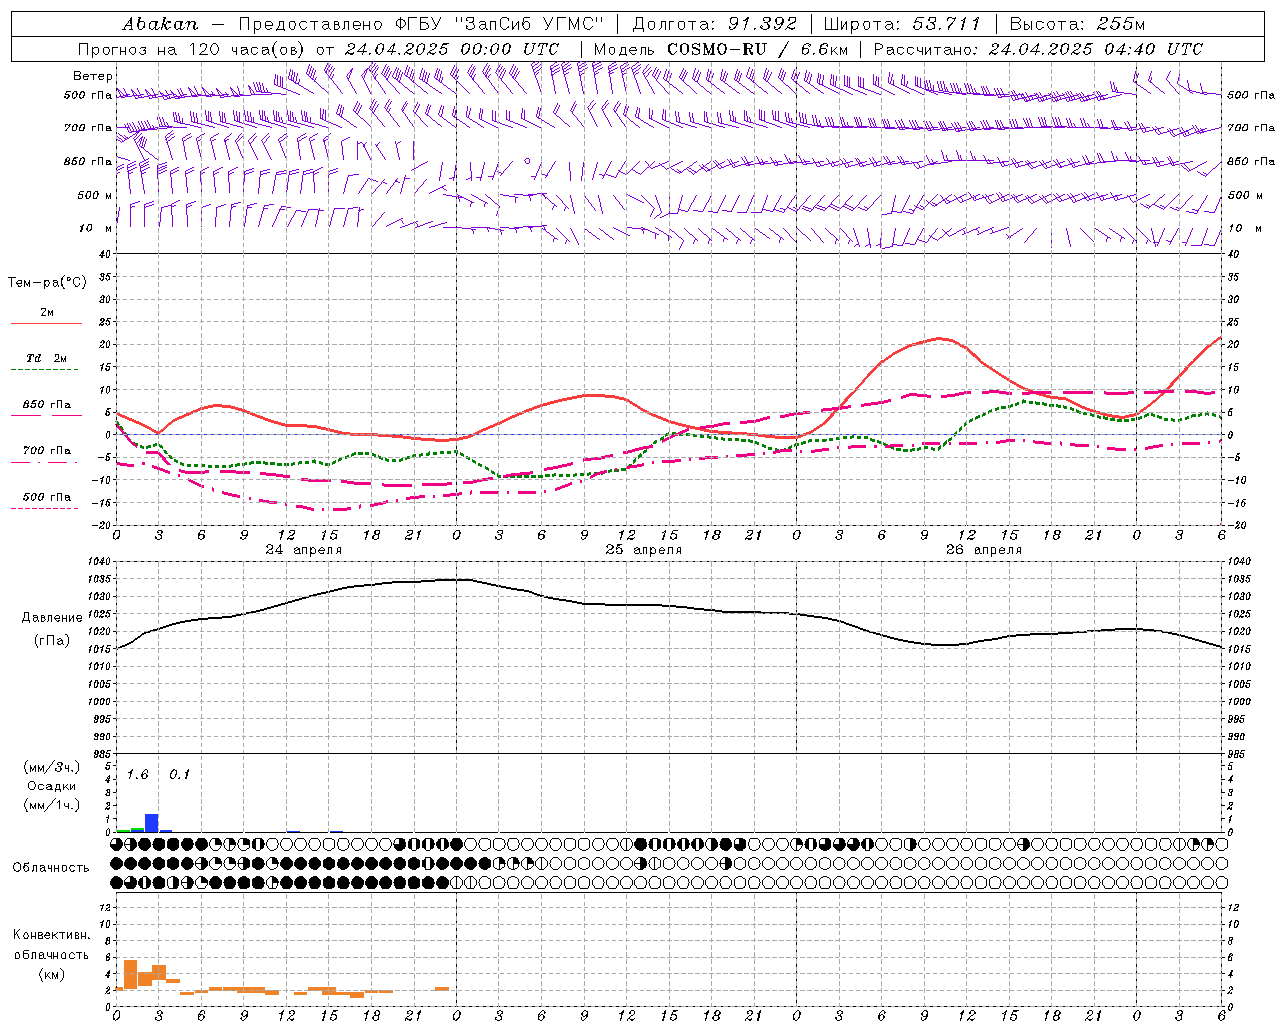
Task: Click the tallest blue precipitation bar
Action: click(152, 823)
